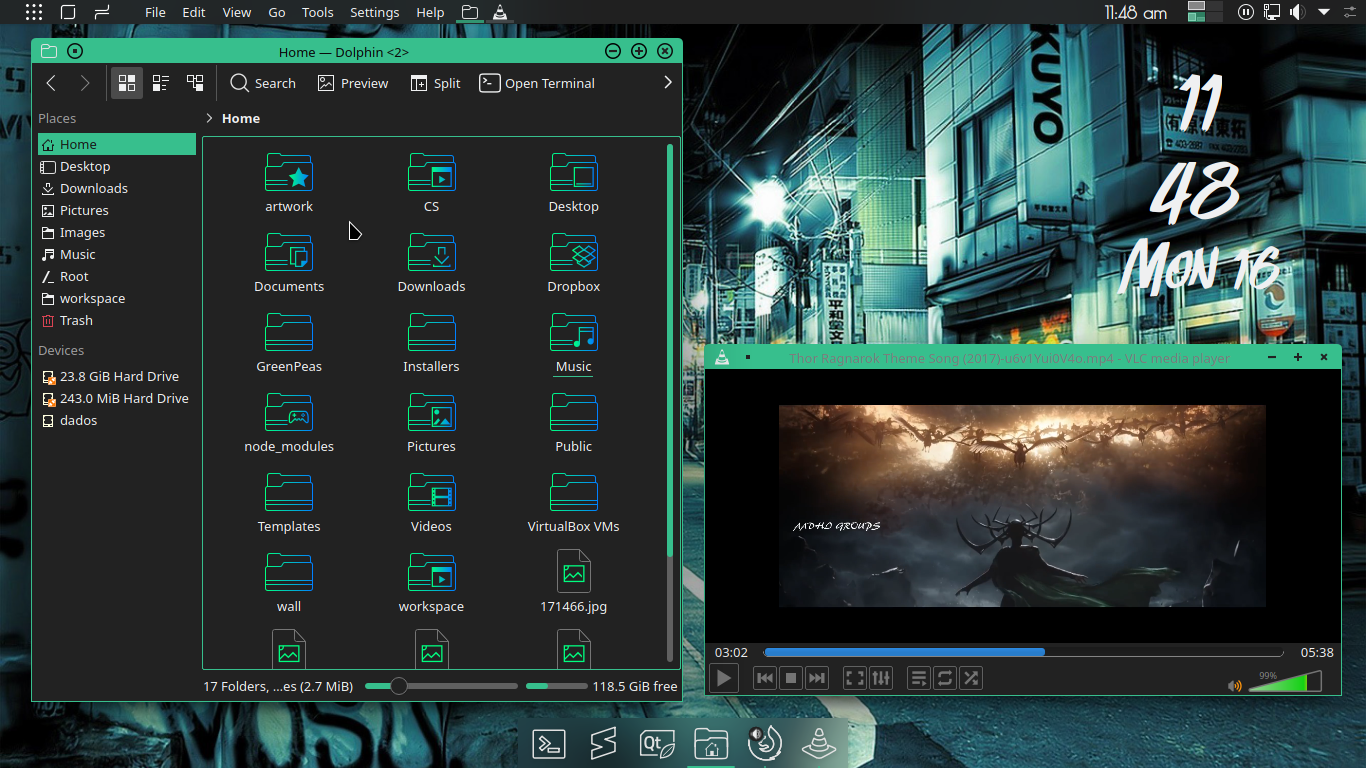Open the application launcher grid icon
The height and width of the screenshot is (768, 1366).
(x=34, y=12)
